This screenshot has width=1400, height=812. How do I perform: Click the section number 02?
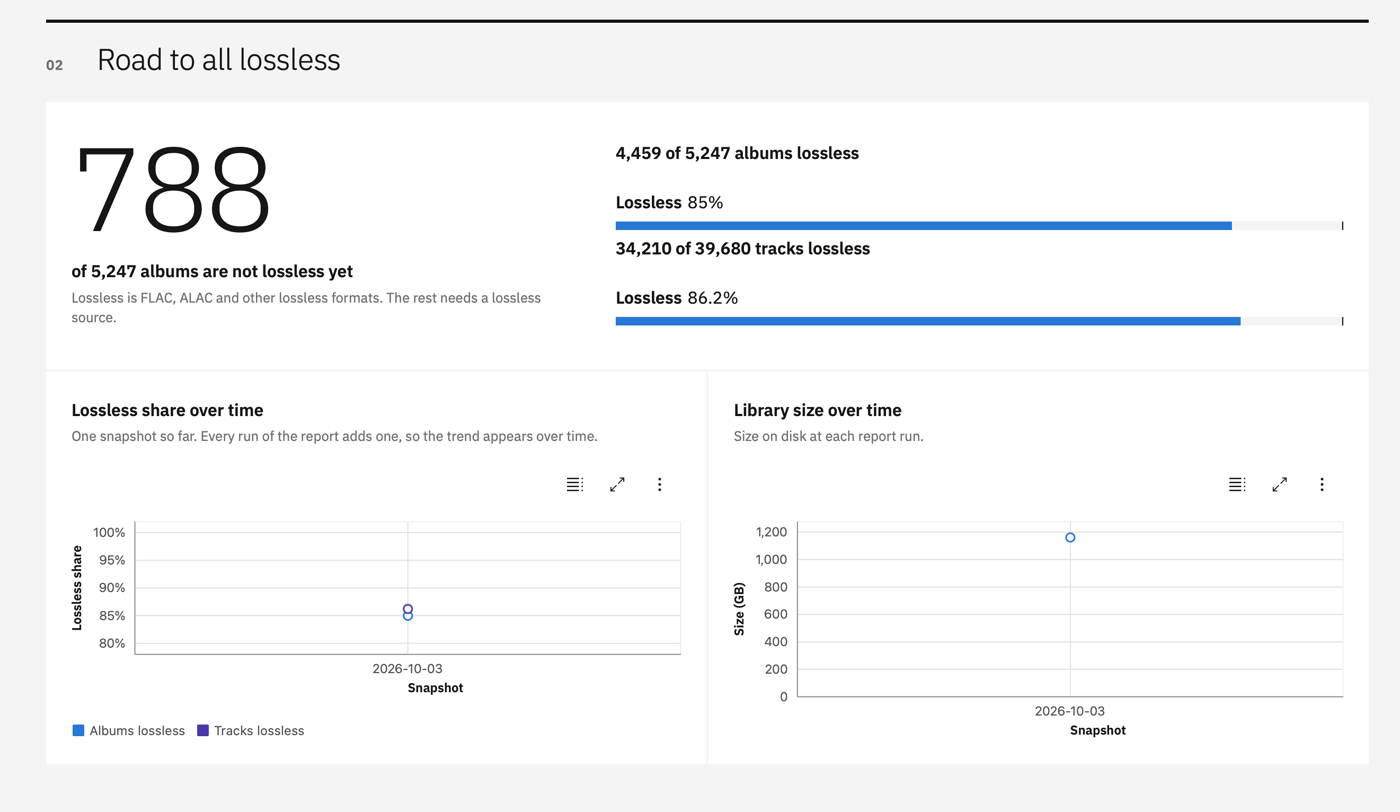[55, 65]
